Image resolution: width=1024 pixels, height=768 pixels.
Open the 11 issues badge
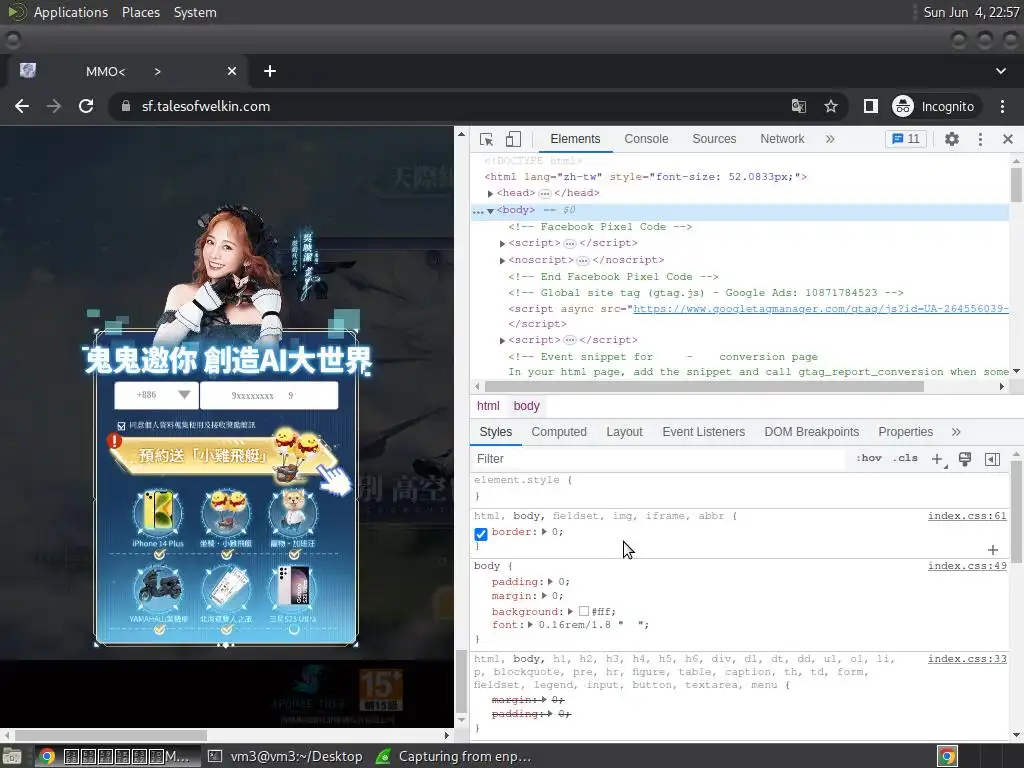point(906,139)
